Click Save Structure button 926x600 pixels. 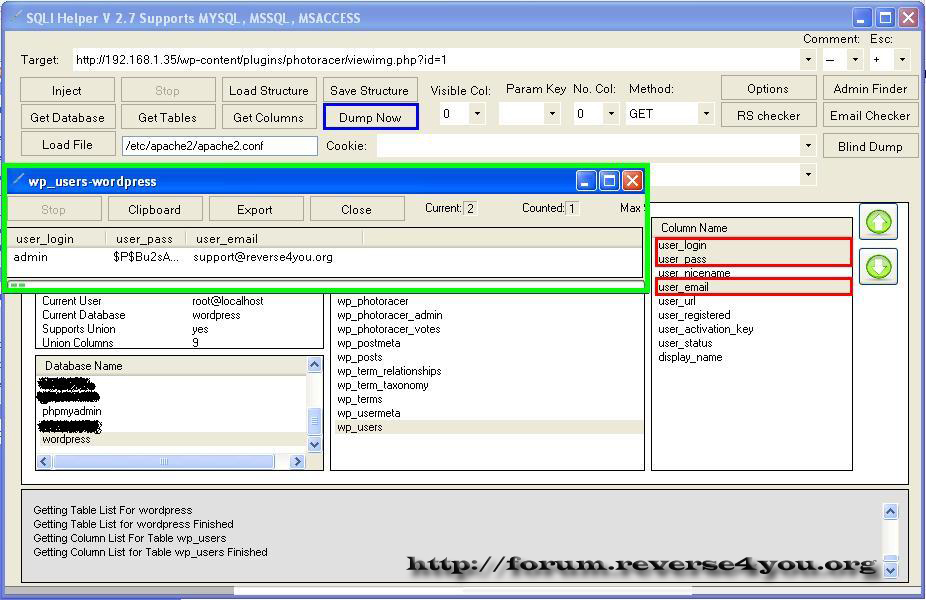370,90
